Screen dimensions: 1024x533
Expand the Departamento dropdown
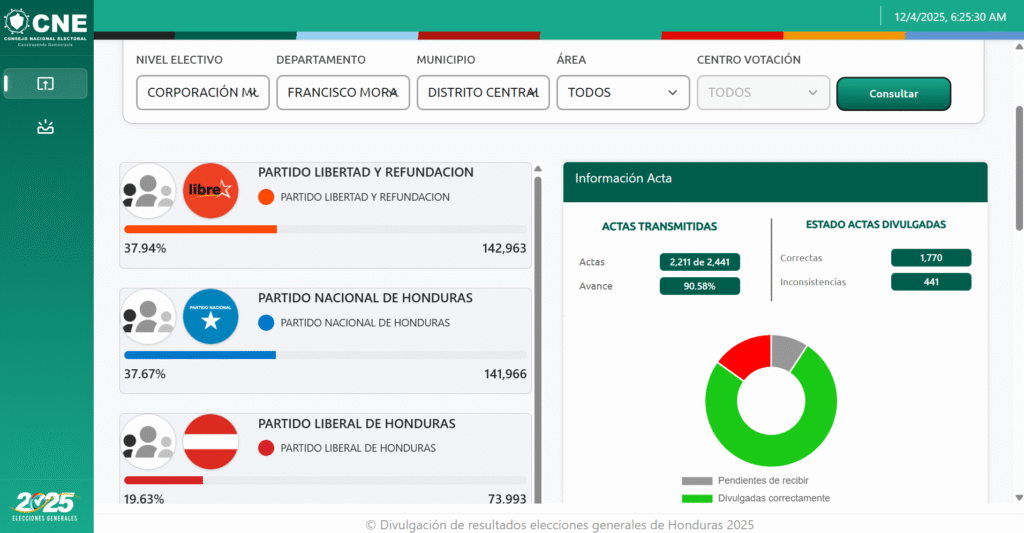[x=343, y=93]
